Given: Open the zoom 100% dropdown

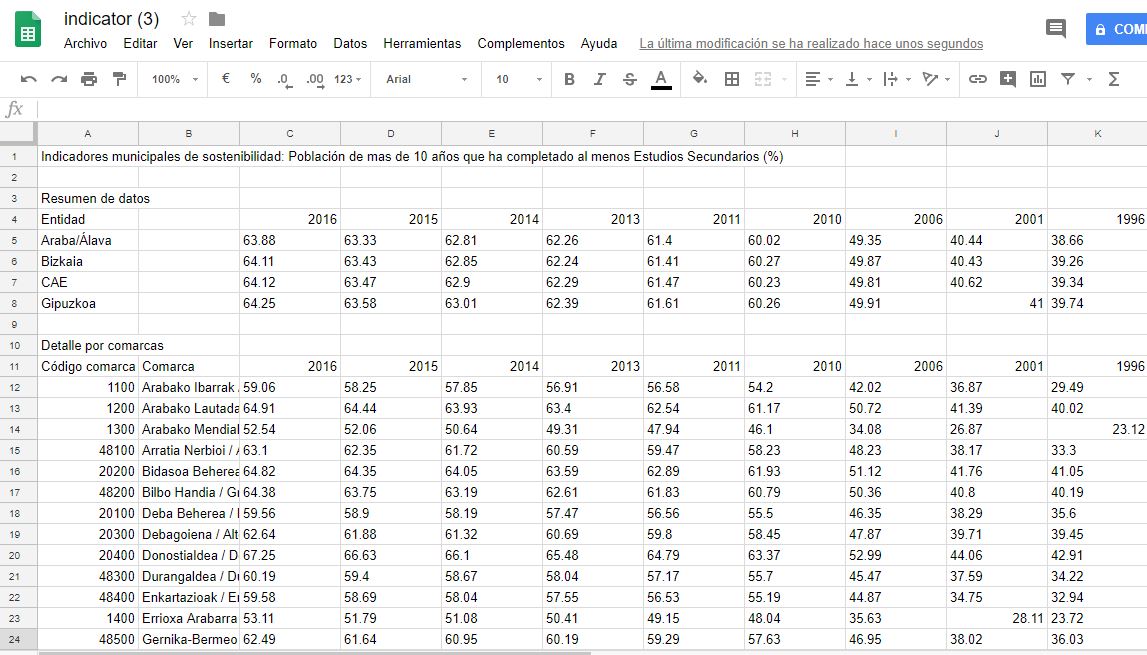Looking at the screenshot, I should (x=175, y=79).
